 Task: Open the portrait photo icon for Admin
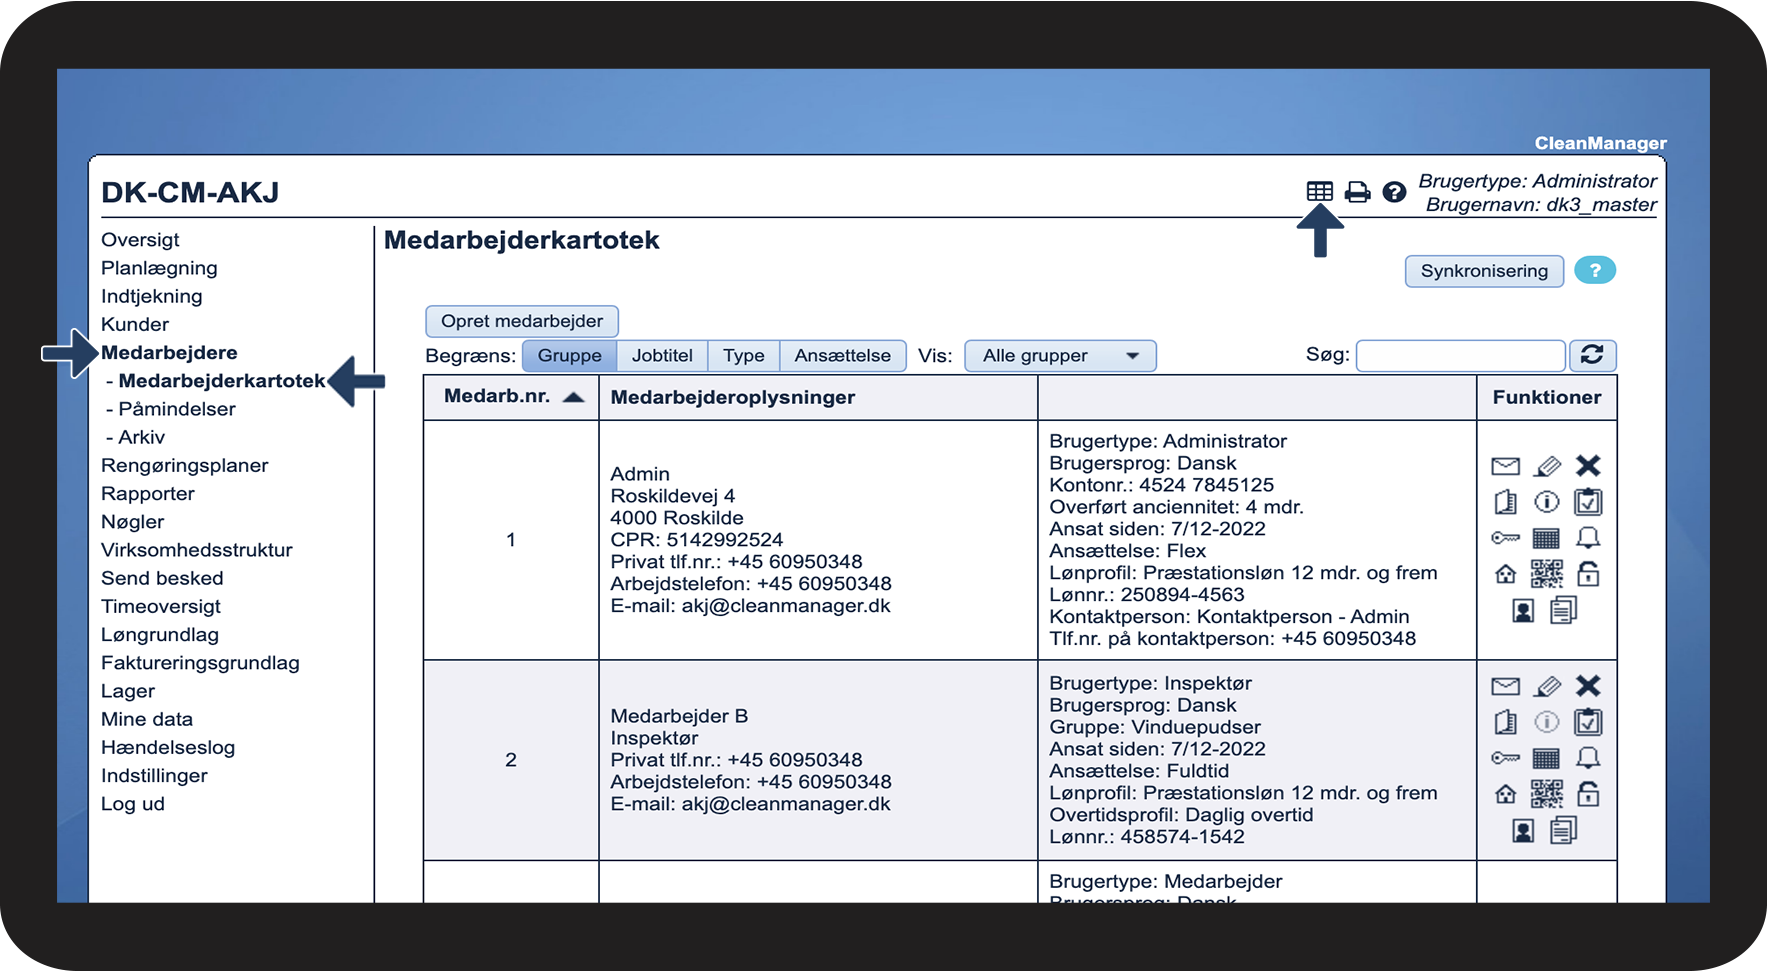1523,611
